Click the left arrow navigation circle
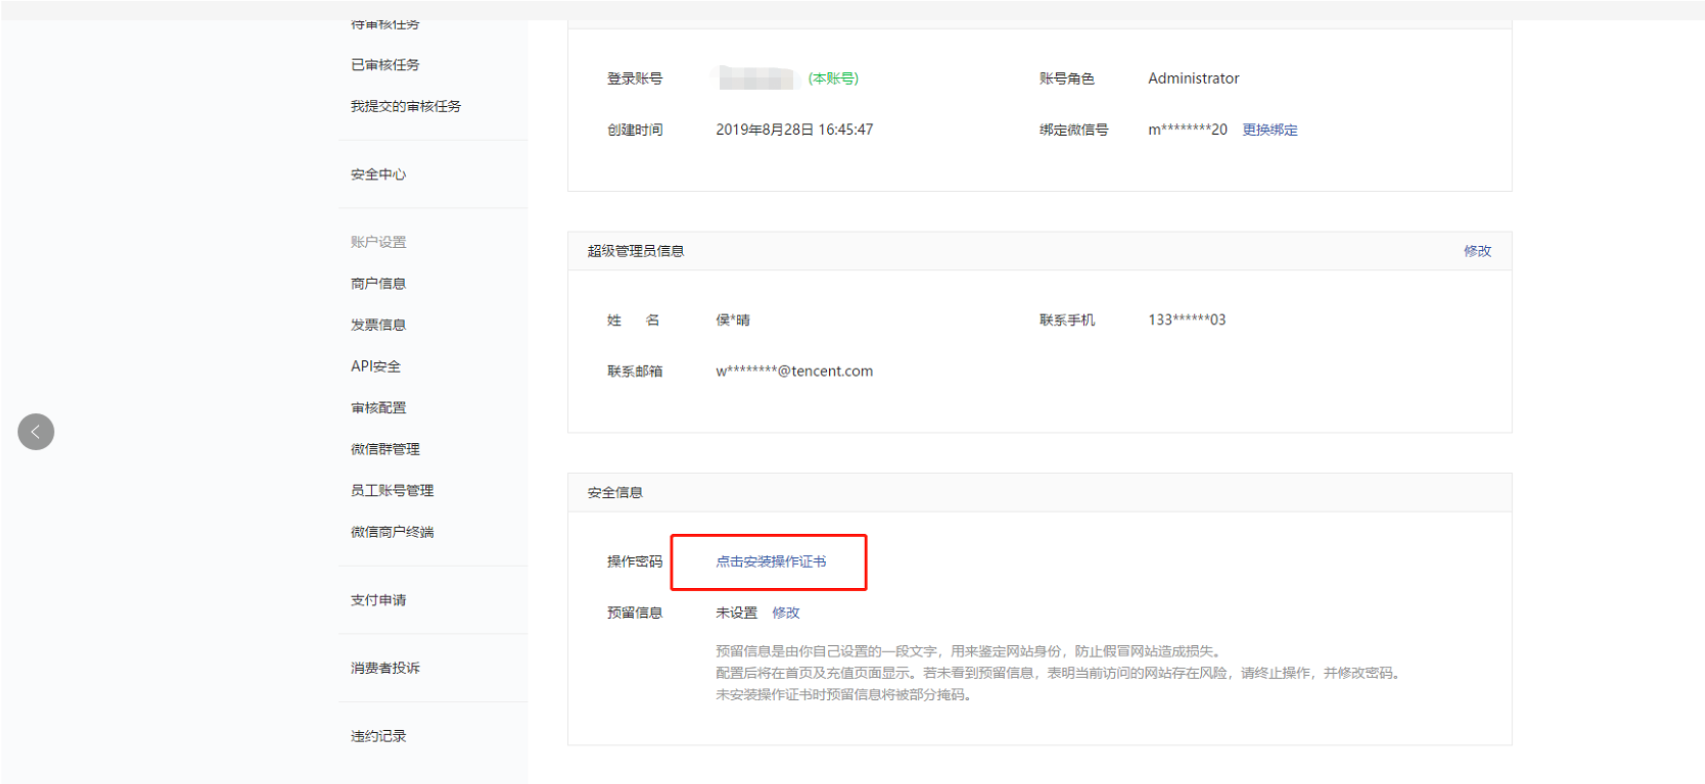The width and height of the screenshot is (1705, 784). [36, 432]
